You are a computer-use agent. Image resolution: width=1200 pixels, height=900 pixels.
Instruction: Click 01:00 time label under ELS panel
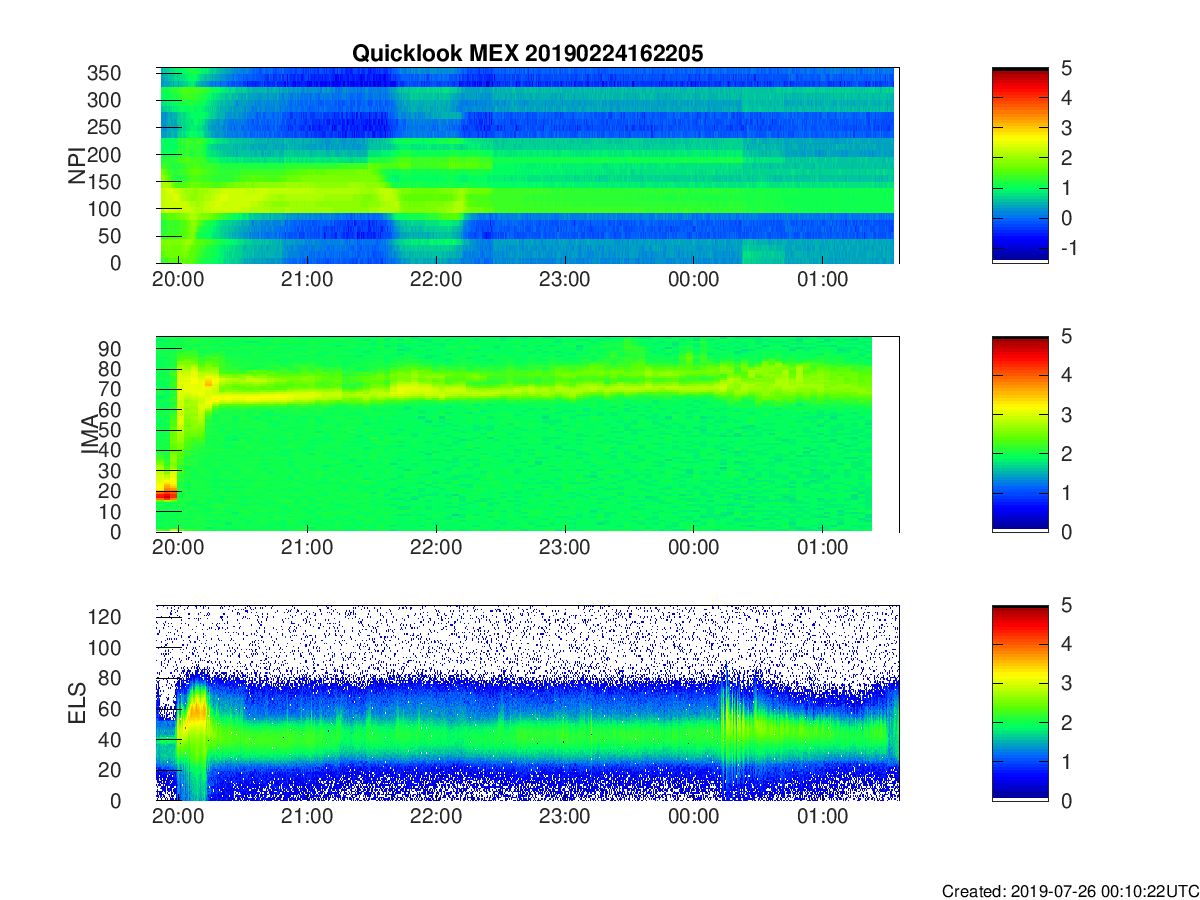823,817
